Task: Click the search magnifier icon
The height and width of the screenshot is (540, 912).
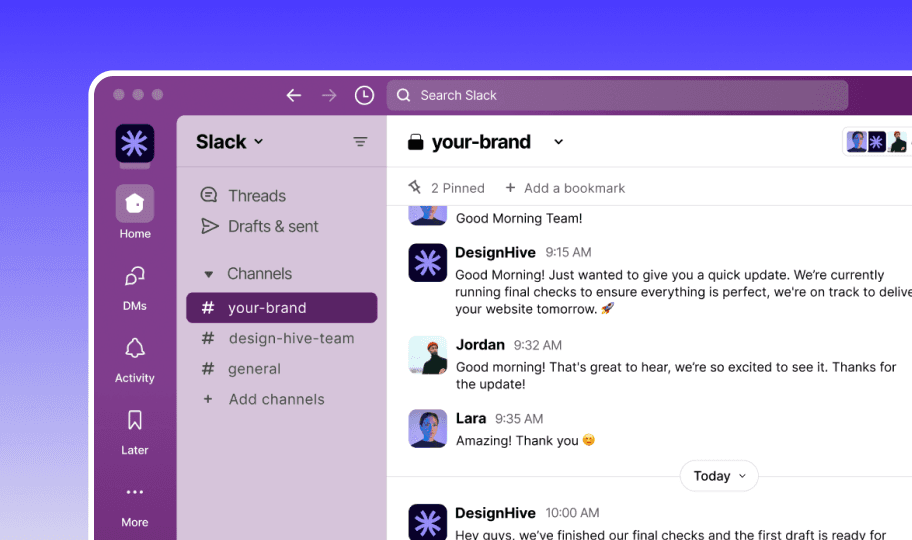Action: click(404, 95)
